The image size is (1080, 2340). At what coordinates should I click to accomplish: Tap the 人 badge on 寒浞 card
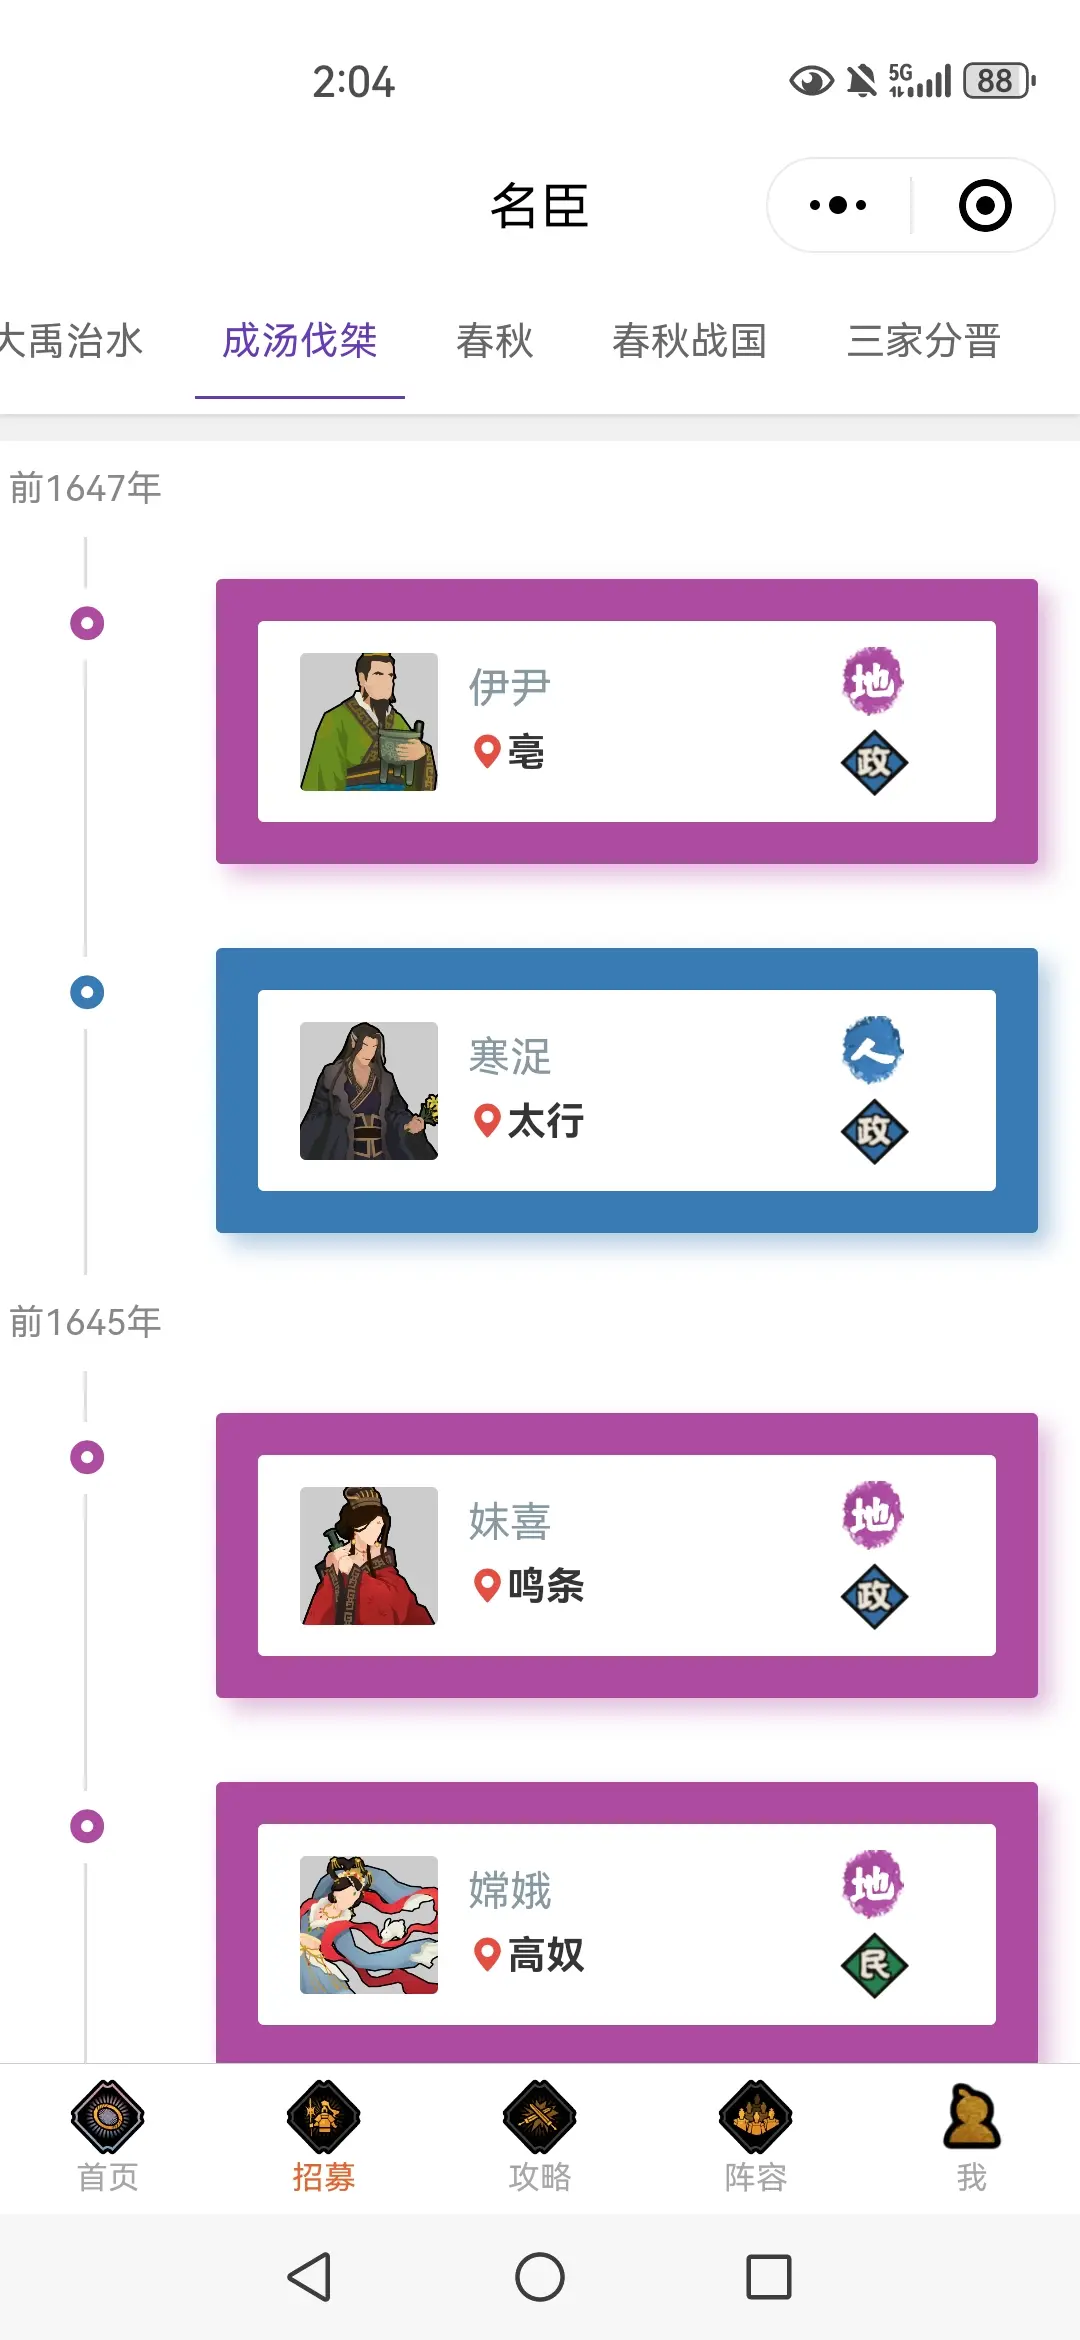point(873,1050)
